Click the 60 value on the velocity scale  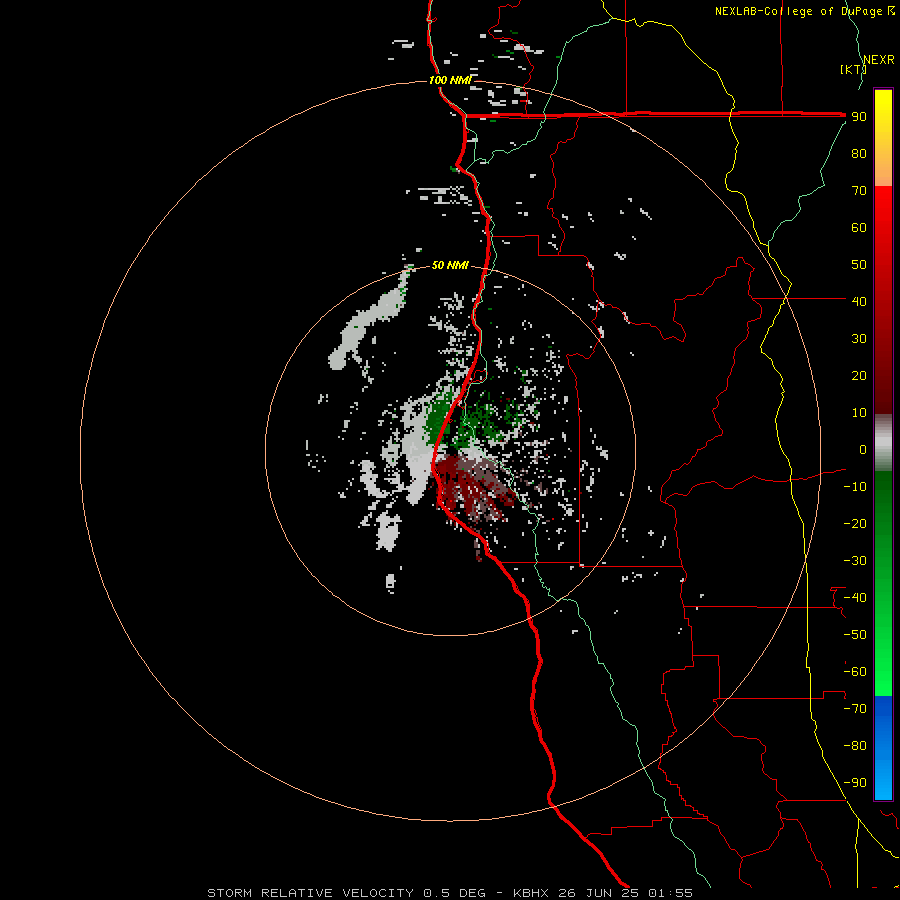click(859, 227)
